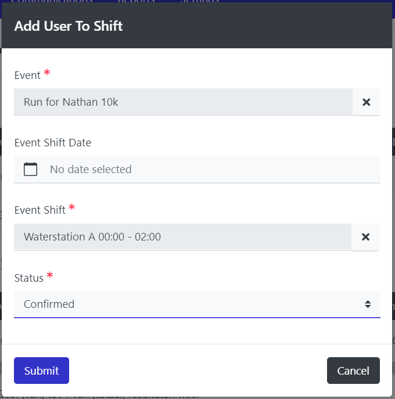The image size is (395, 399).
Task: Click the Status dropdown arrows
Action: coord(368,304)
